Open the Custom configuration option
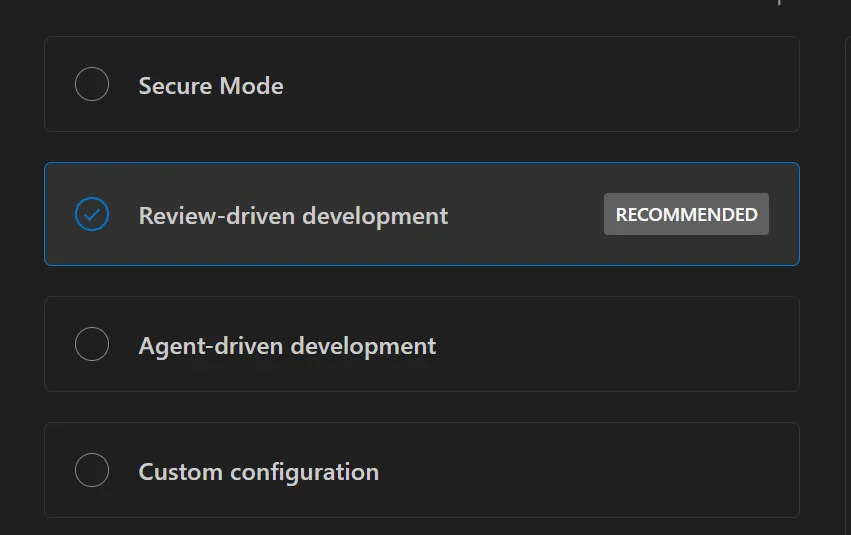851x535 pixels. pyautogui.click(x=258, y=472)
